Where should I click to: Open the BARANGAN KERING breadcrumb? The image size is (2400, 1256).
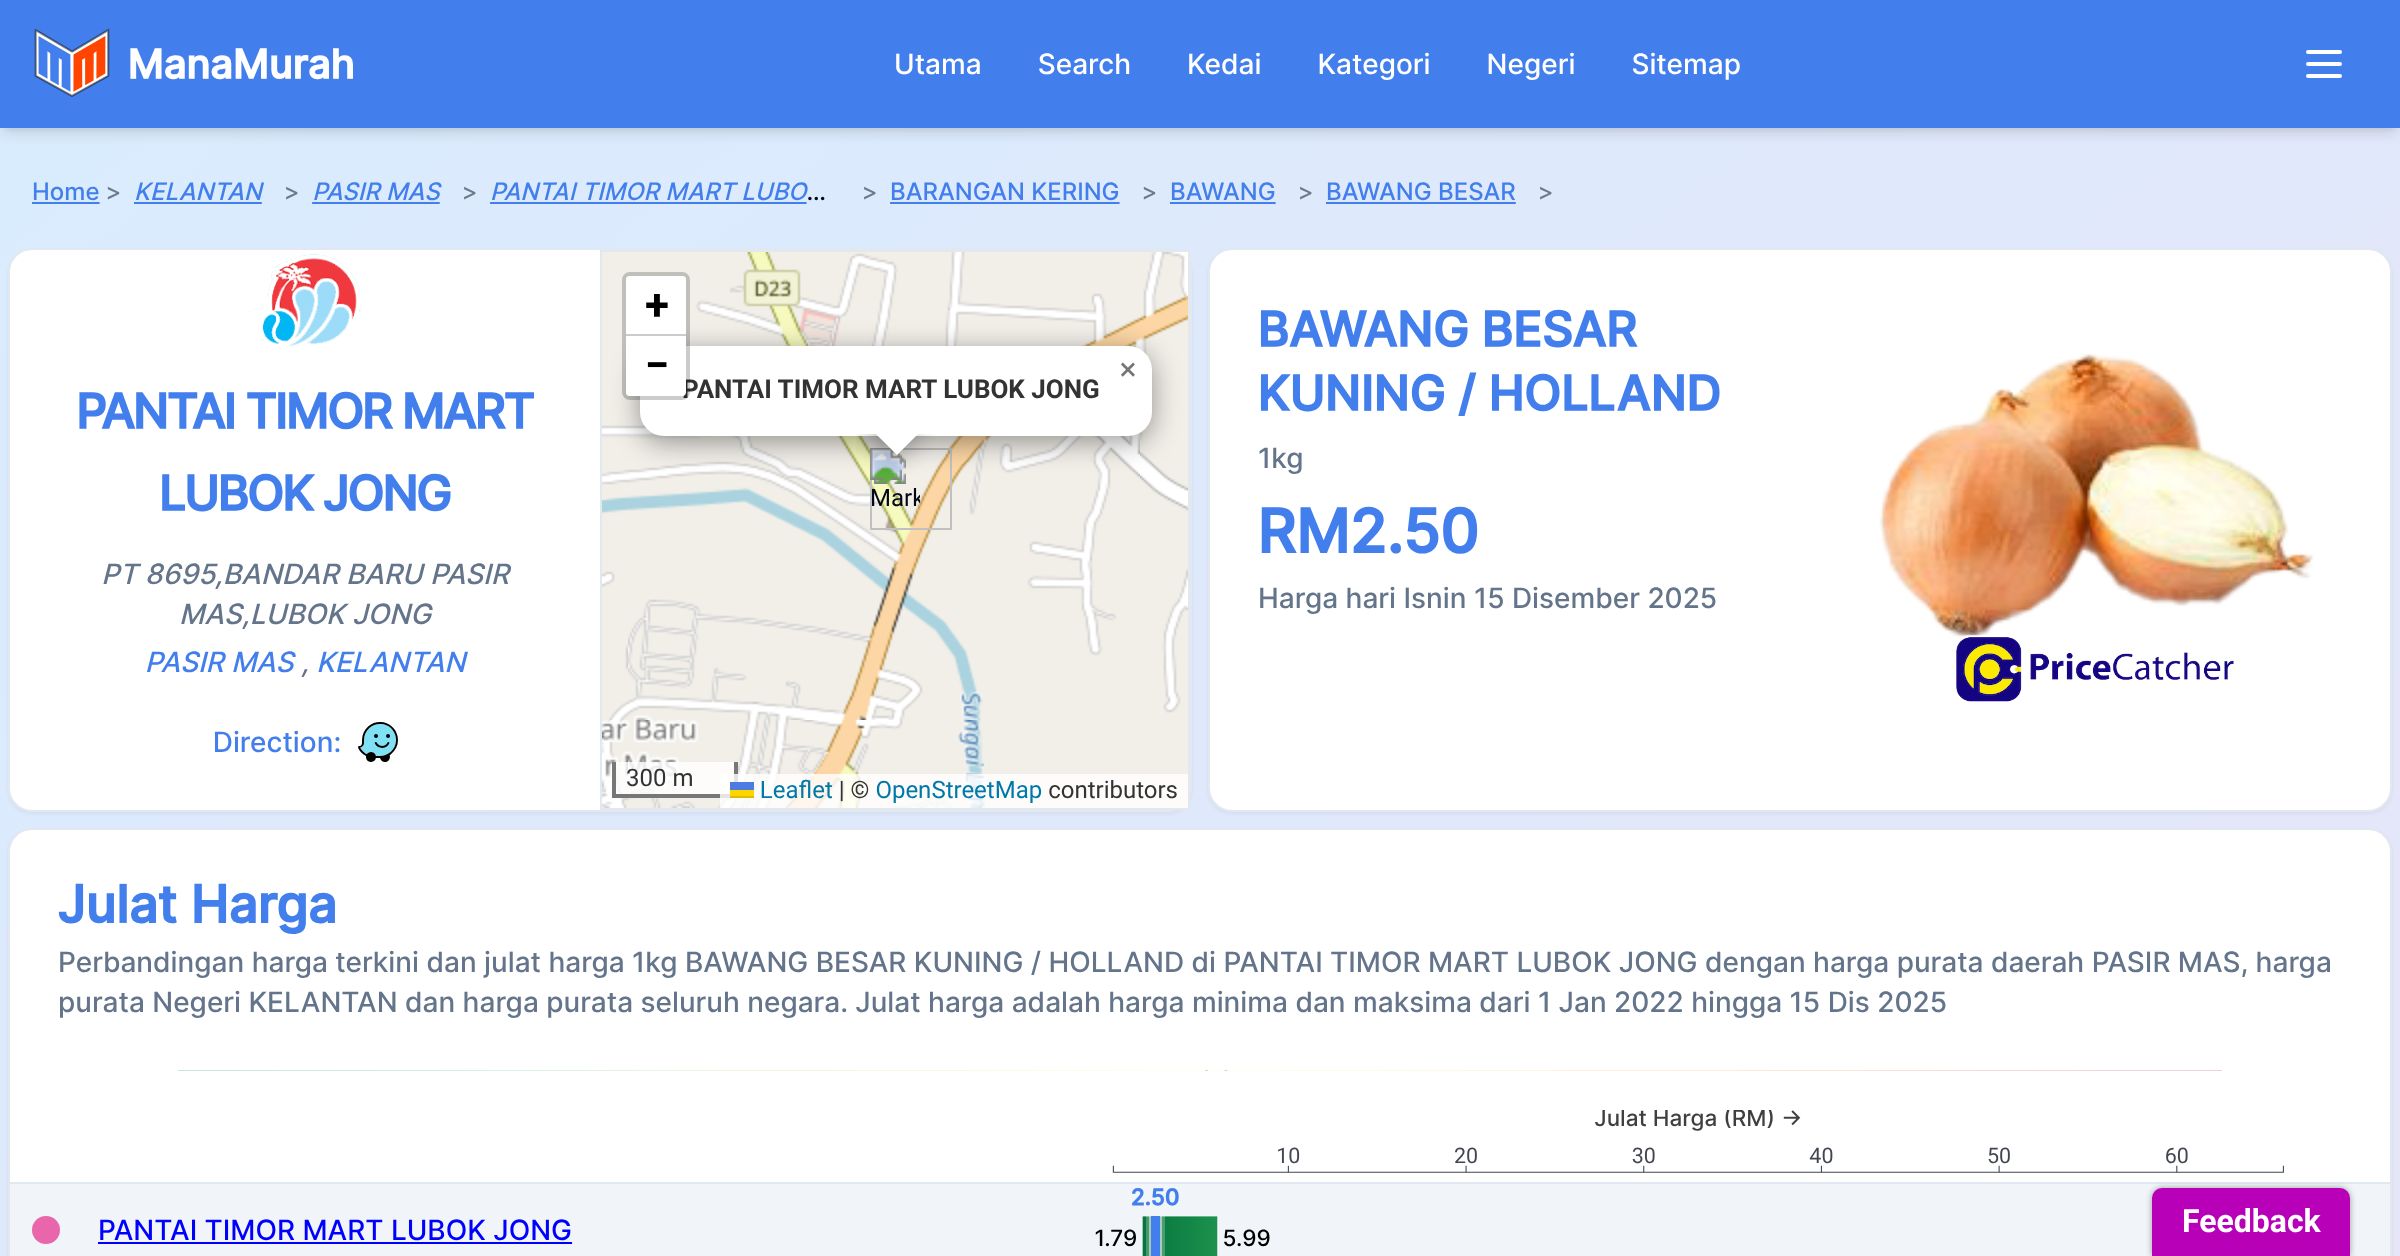[x=1004, y=191]
